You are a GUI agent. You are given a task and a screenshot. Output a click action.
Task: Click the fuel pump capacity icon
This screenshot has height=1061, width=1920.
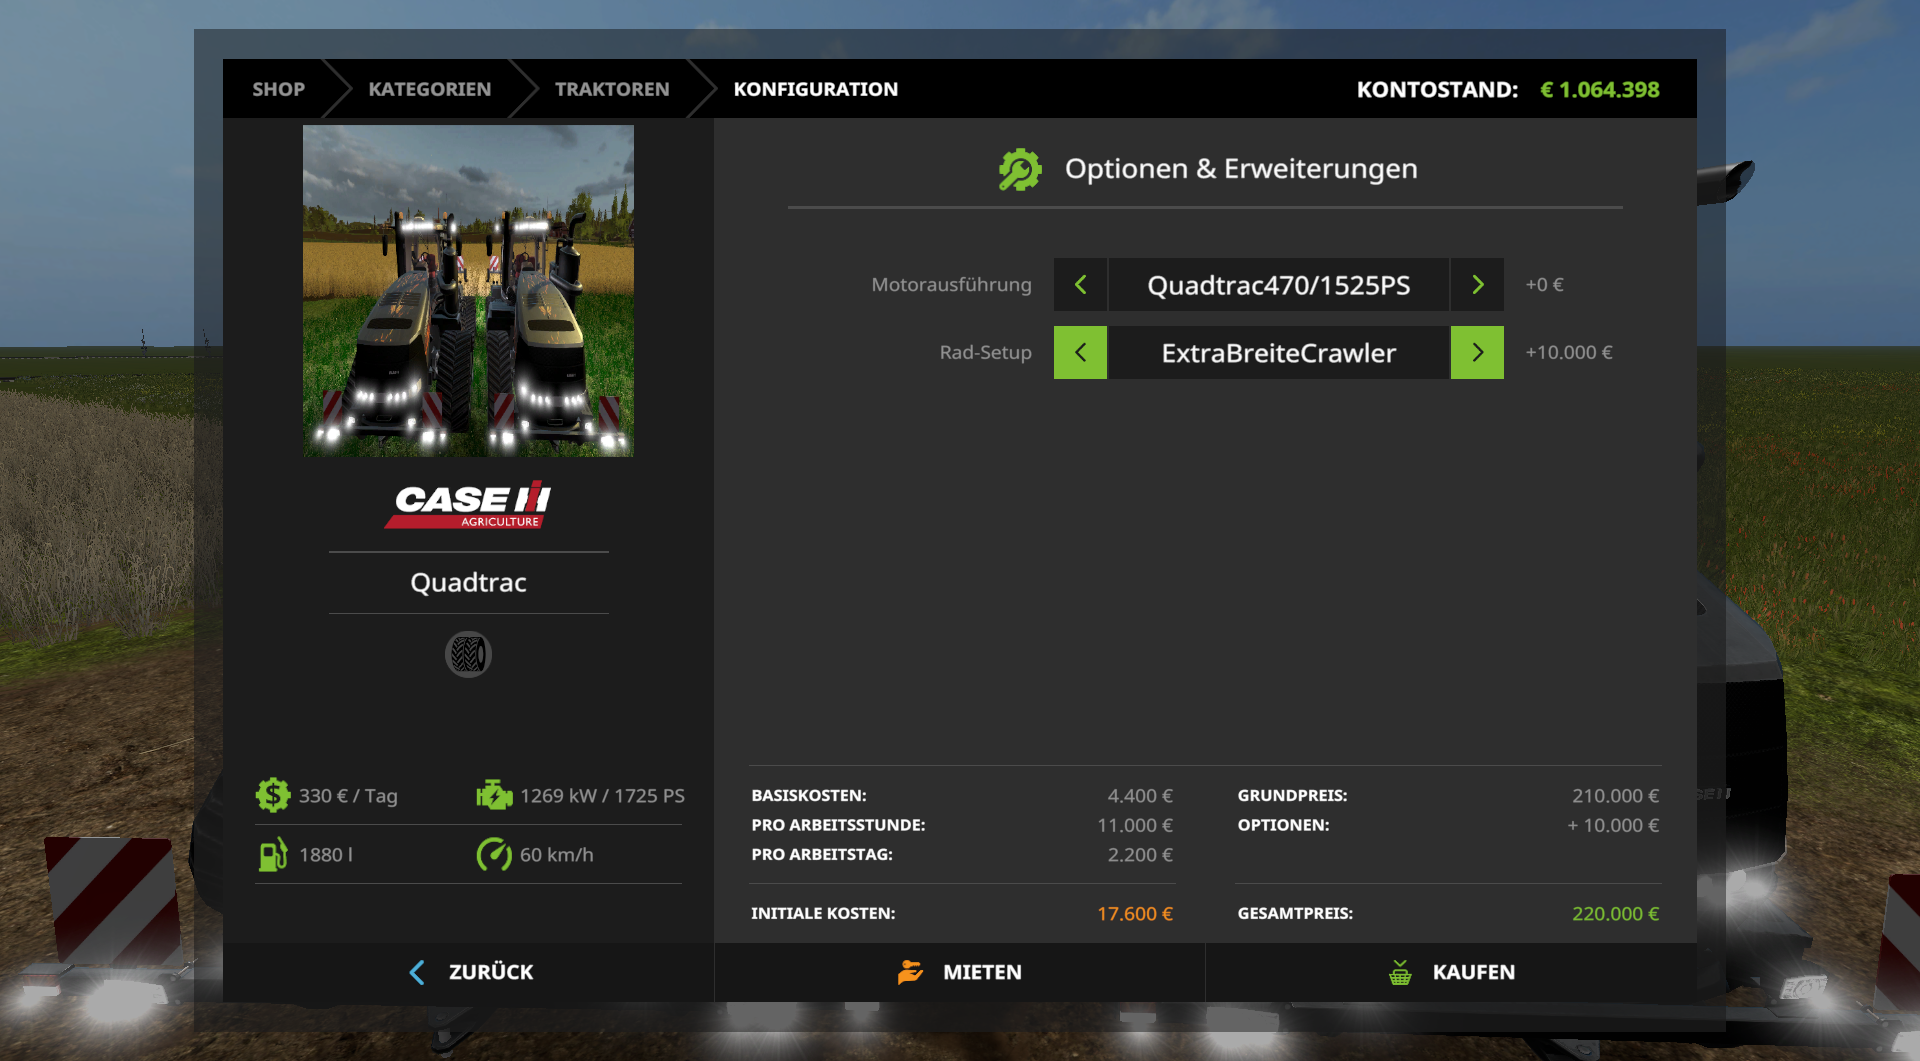tap(273, 855)
